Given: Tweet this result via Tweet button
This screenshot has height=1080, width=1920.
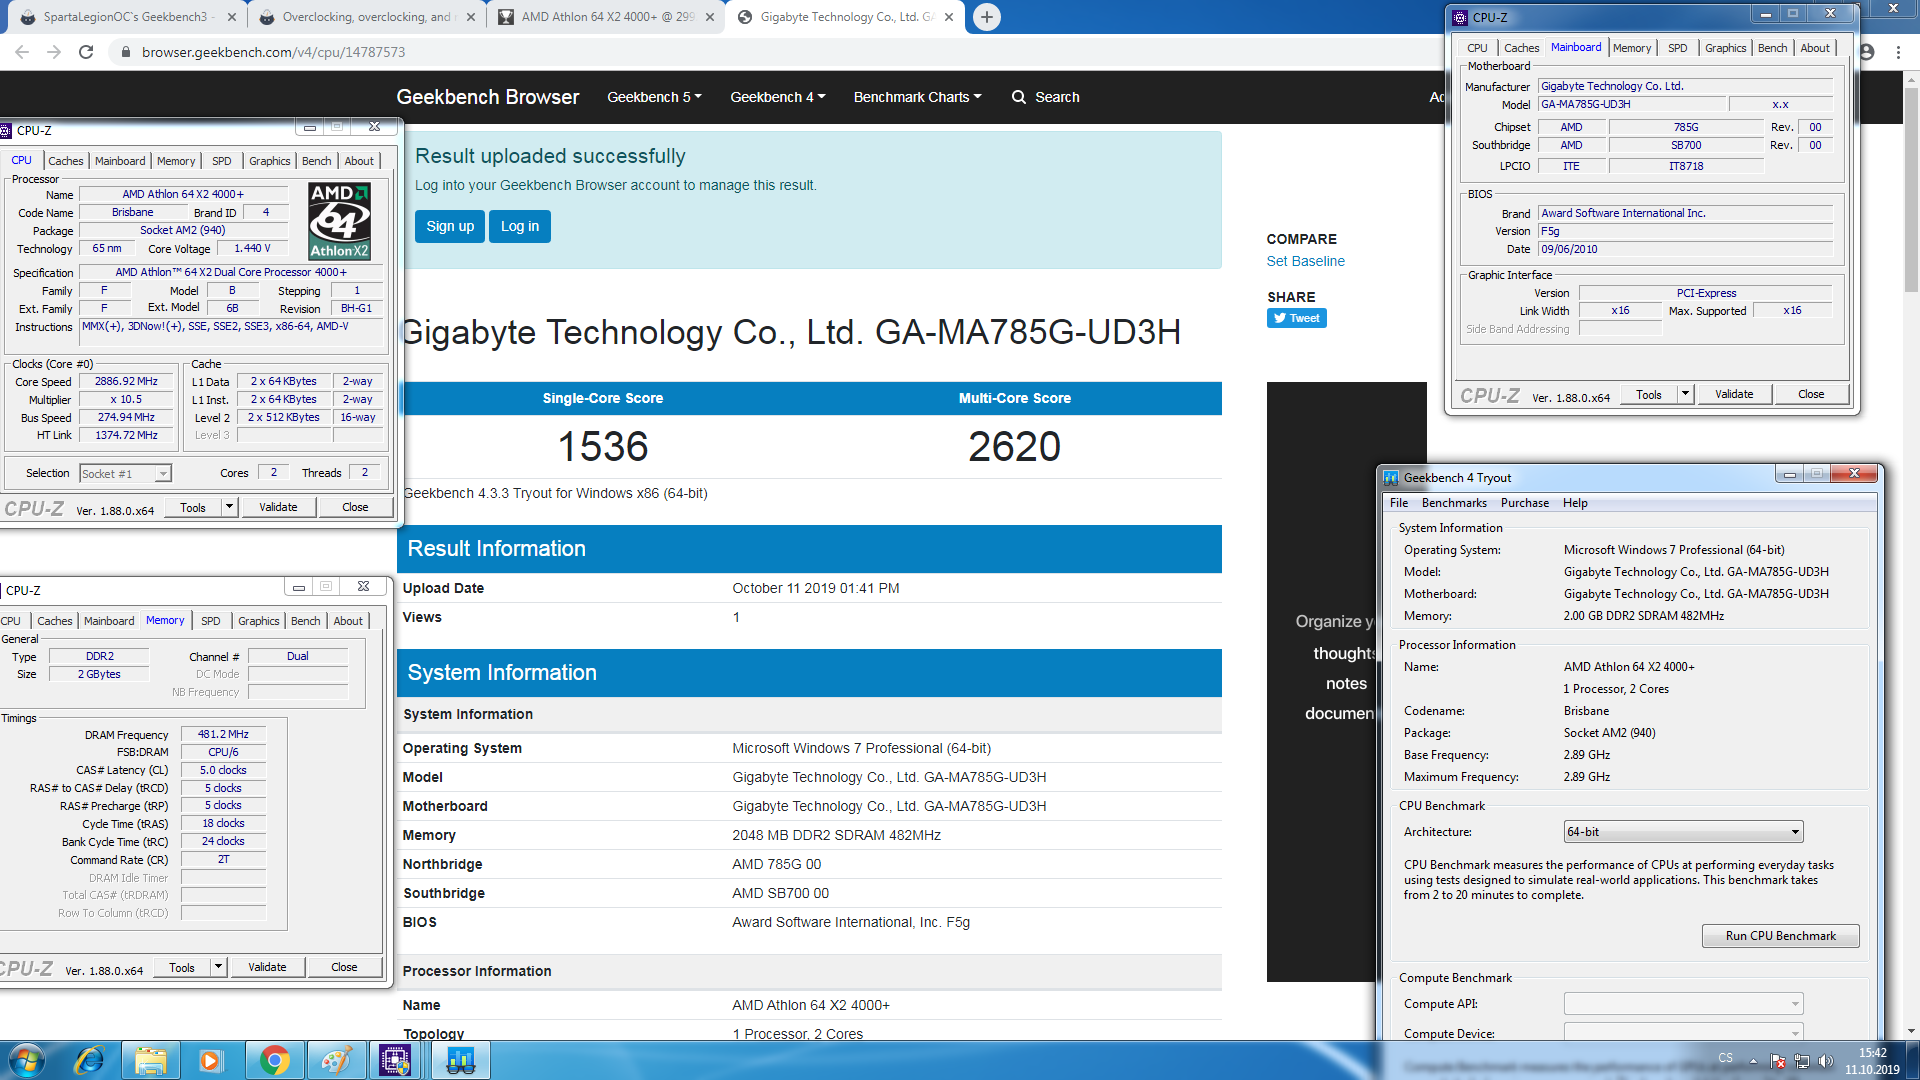Looking at the screenshot, I should 1296,318.
